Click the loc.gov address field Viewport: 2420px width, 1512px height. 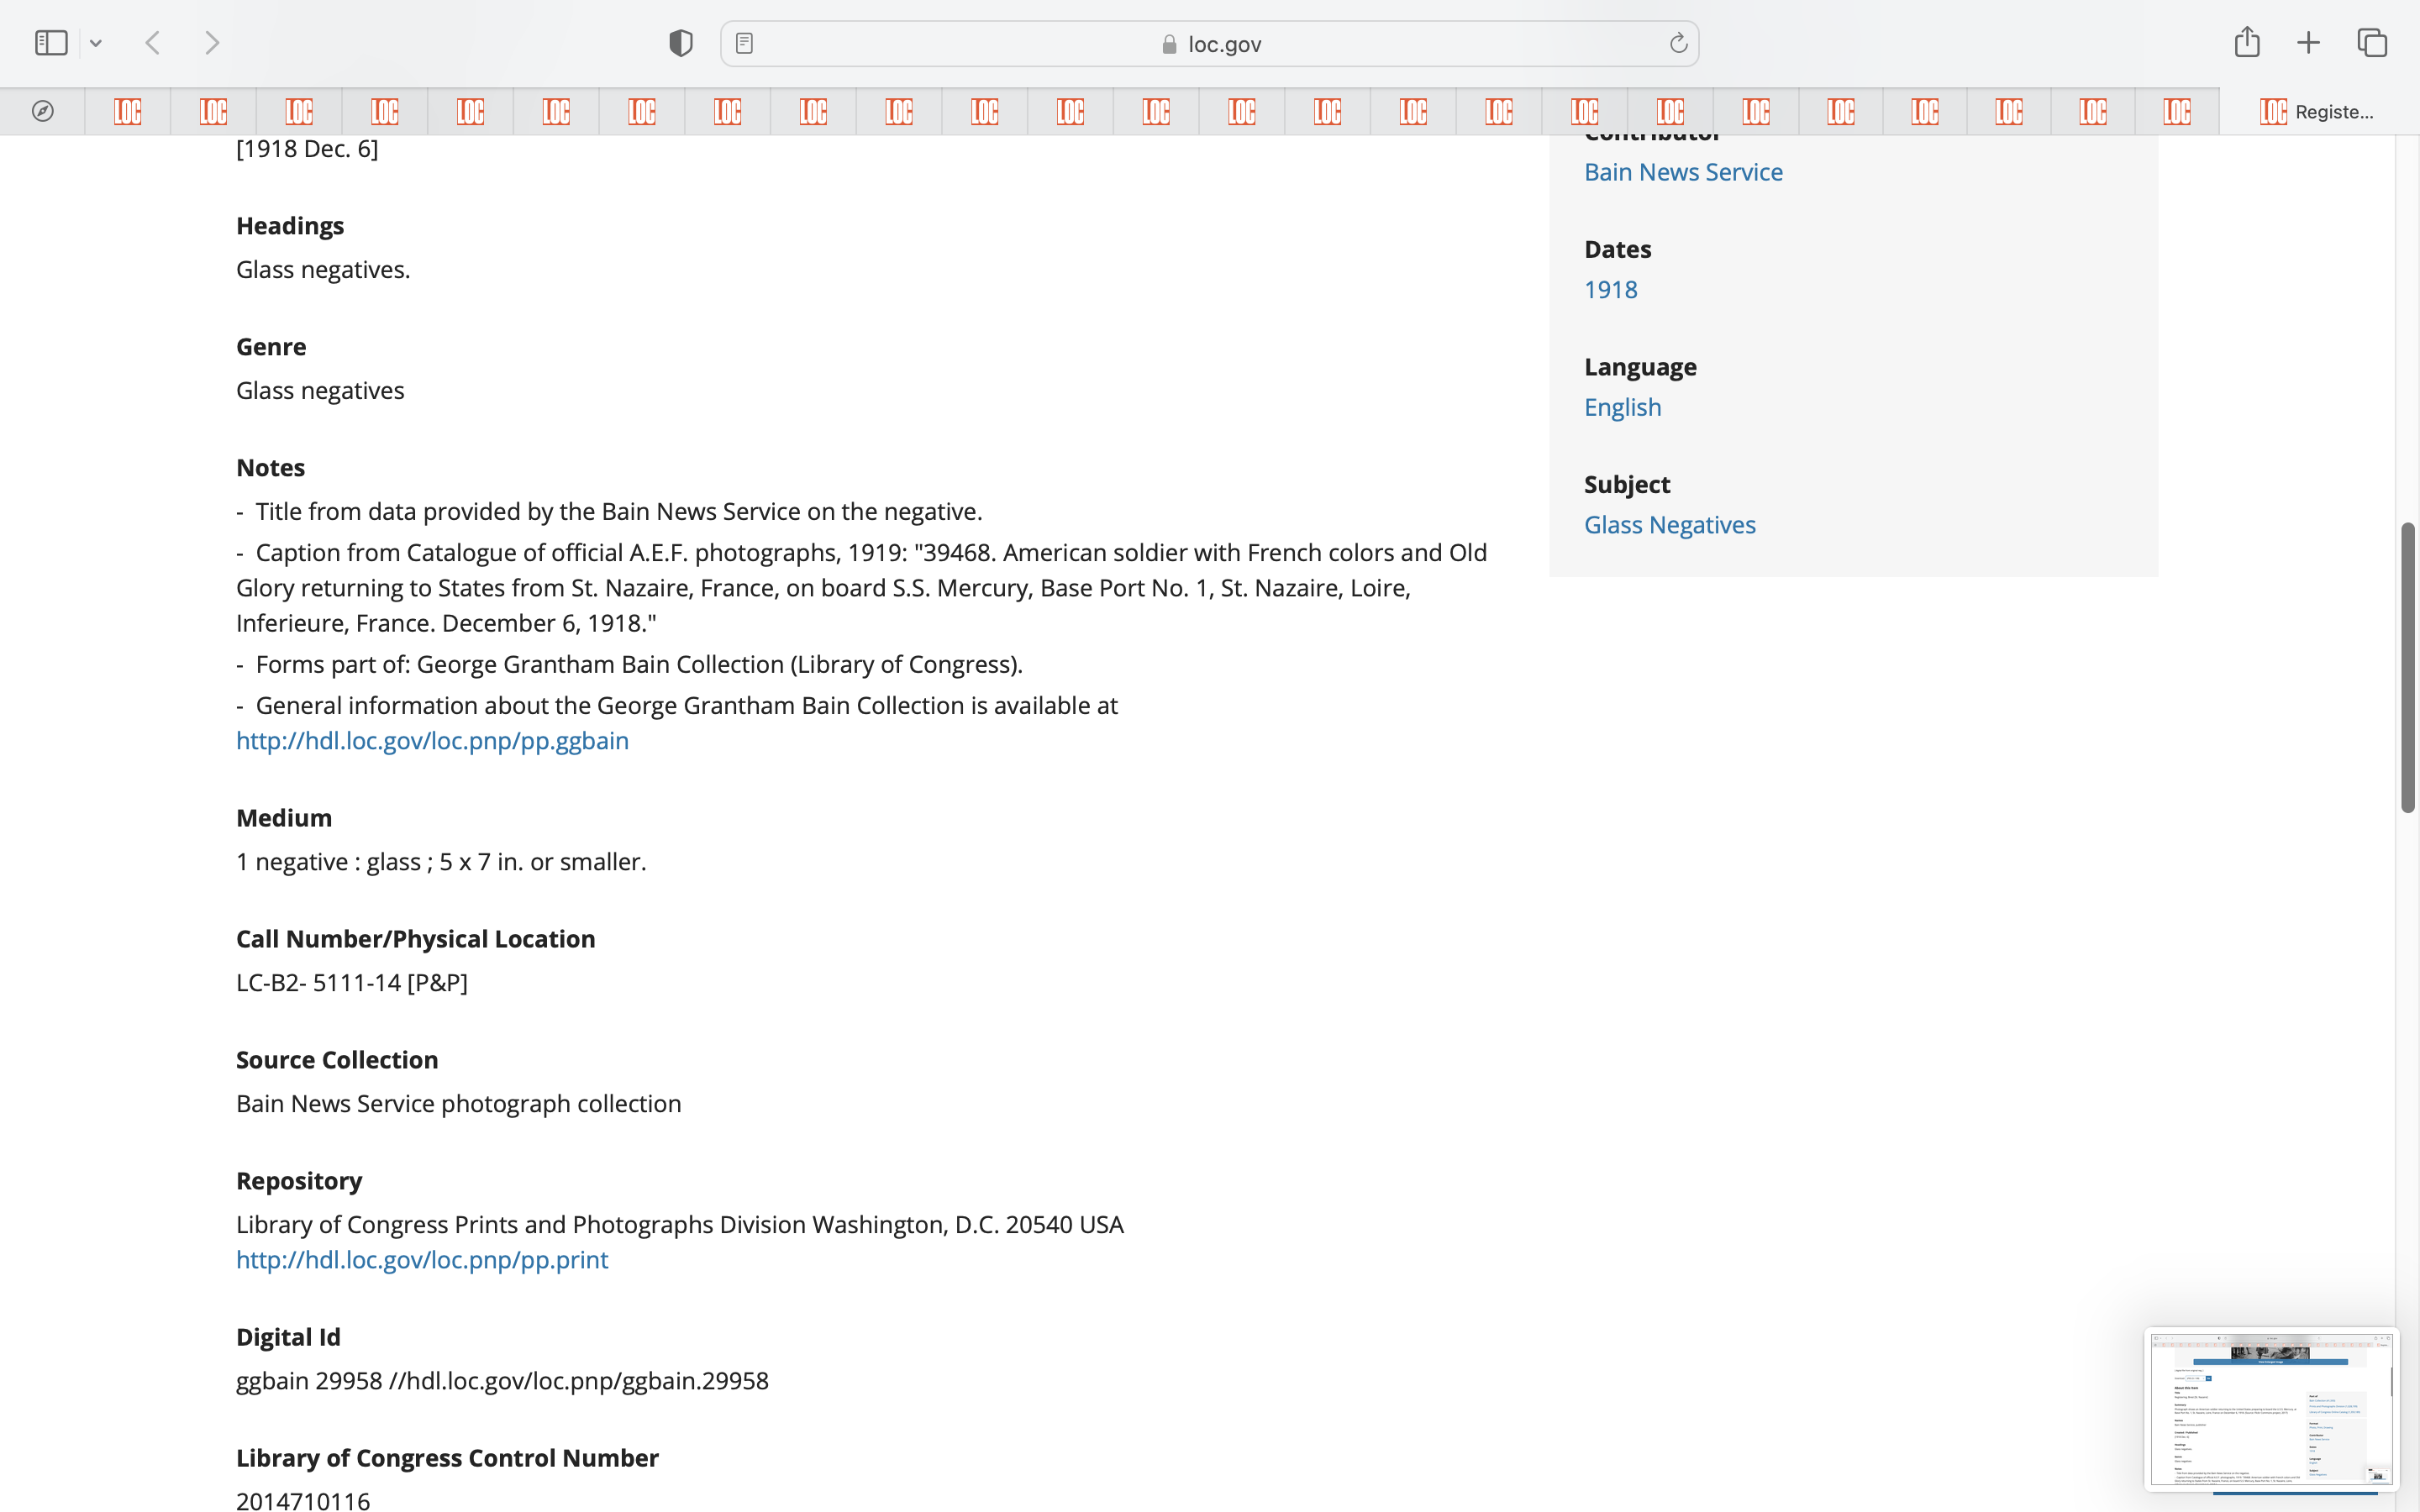[1210, 44]
